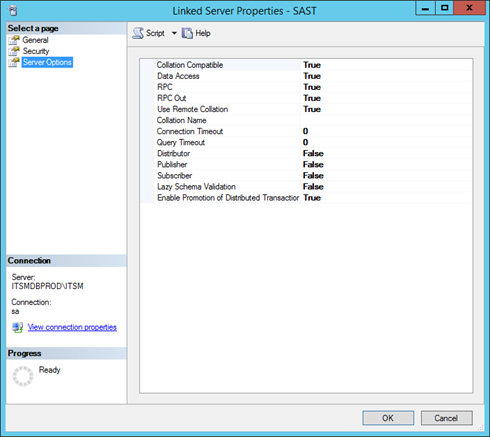Open the Script dropdown arrow

pos(174,33)
